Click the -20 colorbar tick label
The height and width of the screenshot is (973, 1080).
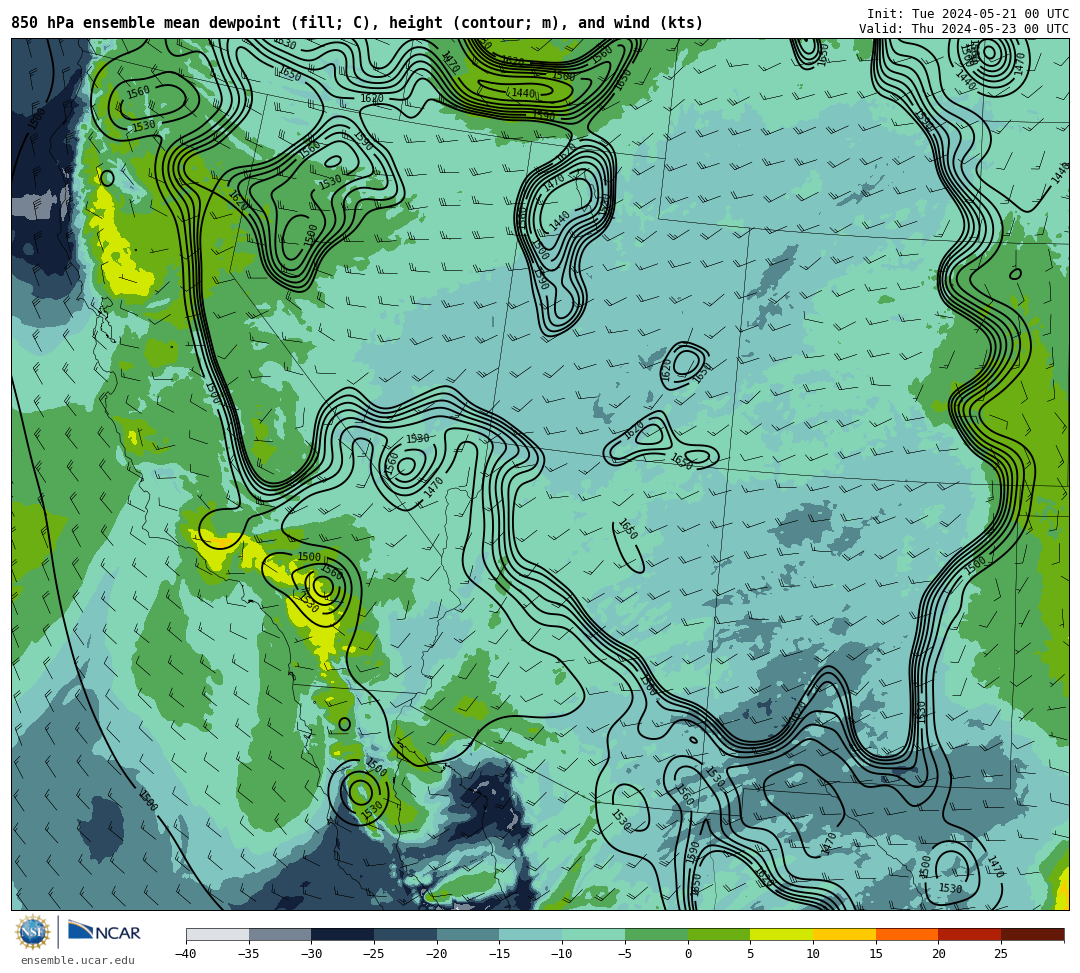click(437, 954)
